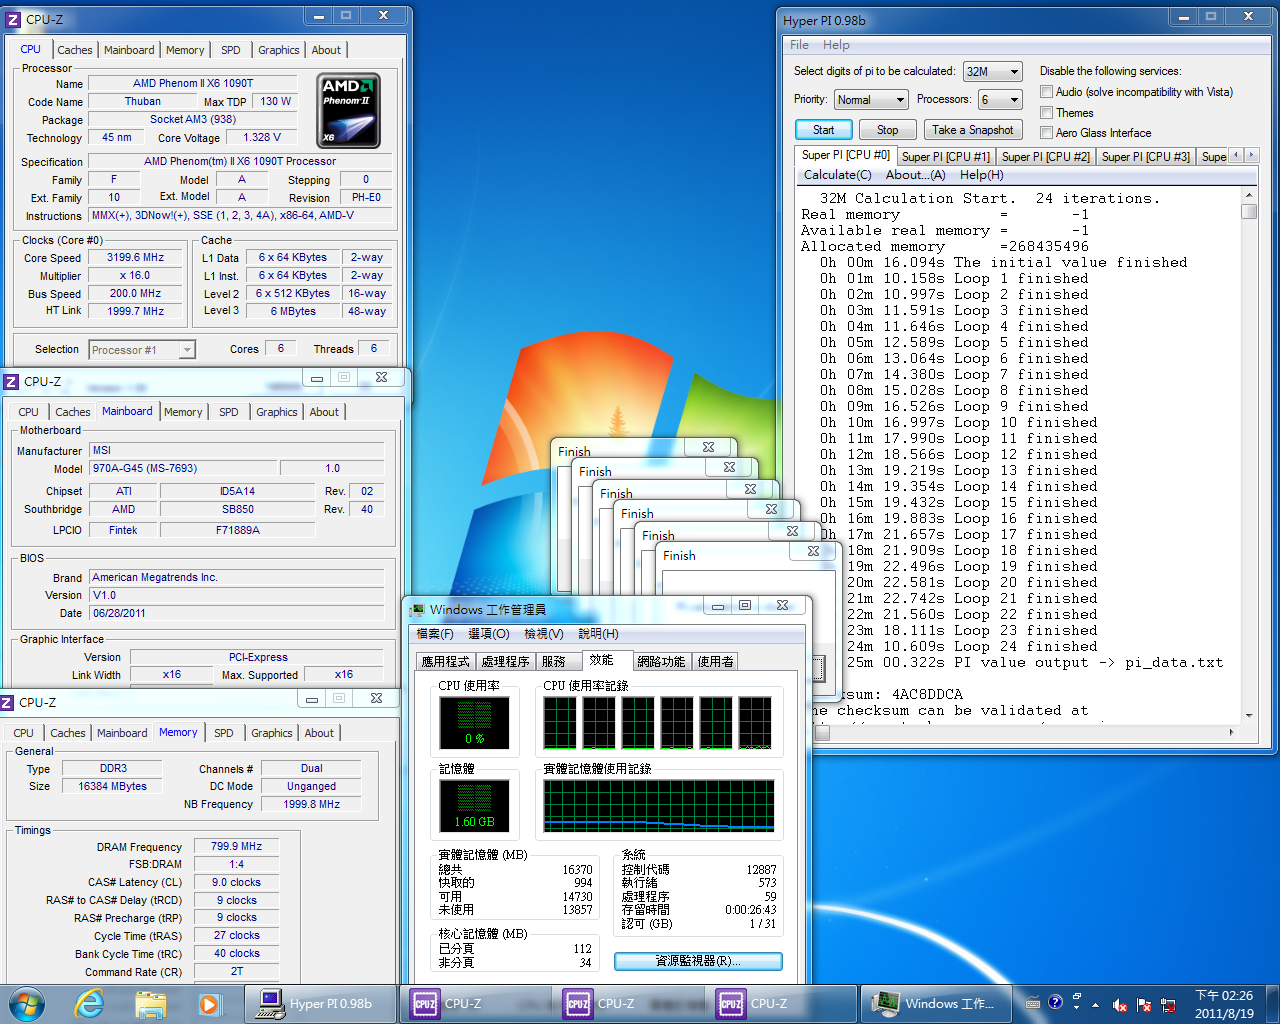Click the BIOS Date 06/28/2011 field
Image resolution: width=1280 pixels, height=1024 pixels.
[237, 613]
